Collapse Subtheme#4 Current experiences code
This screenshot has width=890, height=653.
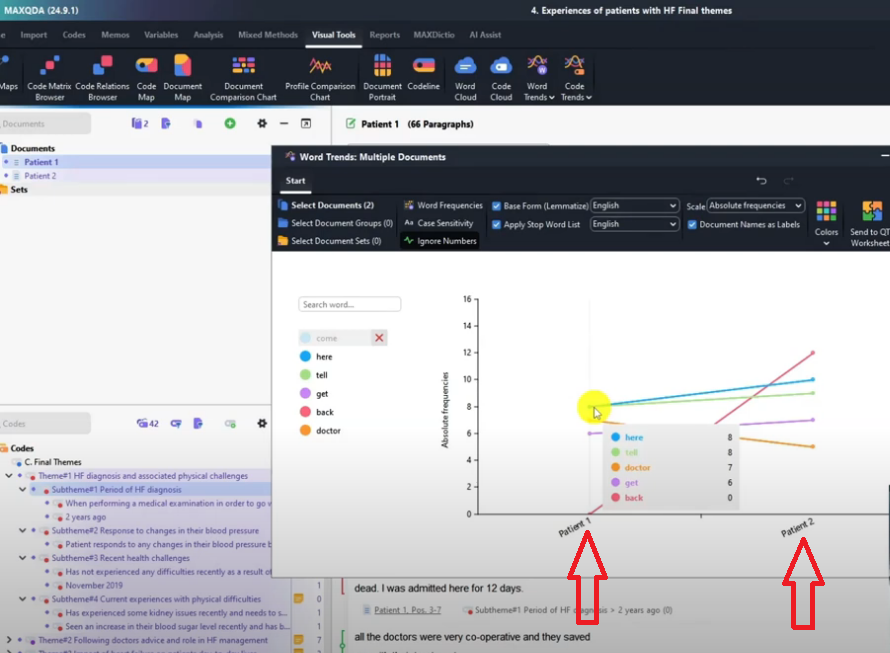[23, 599]
